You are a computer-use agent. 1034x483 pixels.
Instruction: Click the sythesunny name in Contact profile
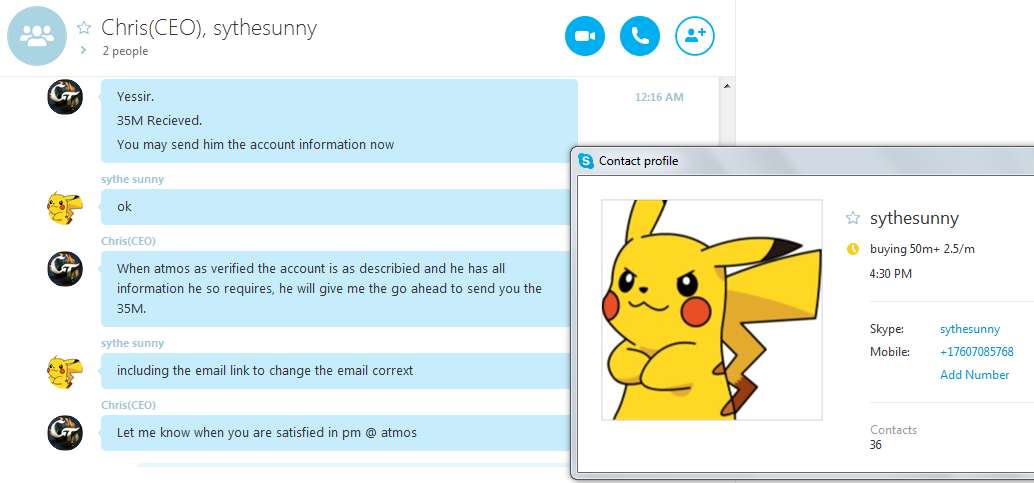pos(915,218)
